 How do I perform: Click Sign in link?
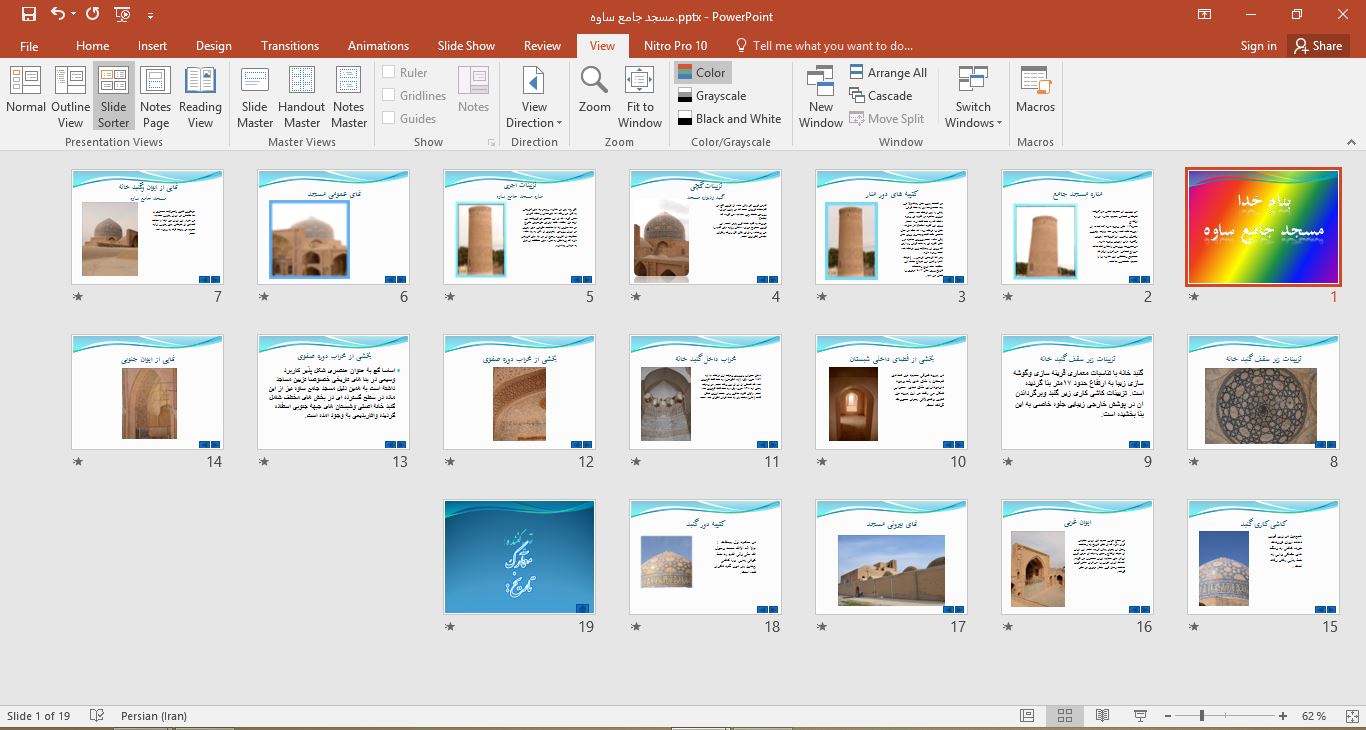tap(1258, 46)
